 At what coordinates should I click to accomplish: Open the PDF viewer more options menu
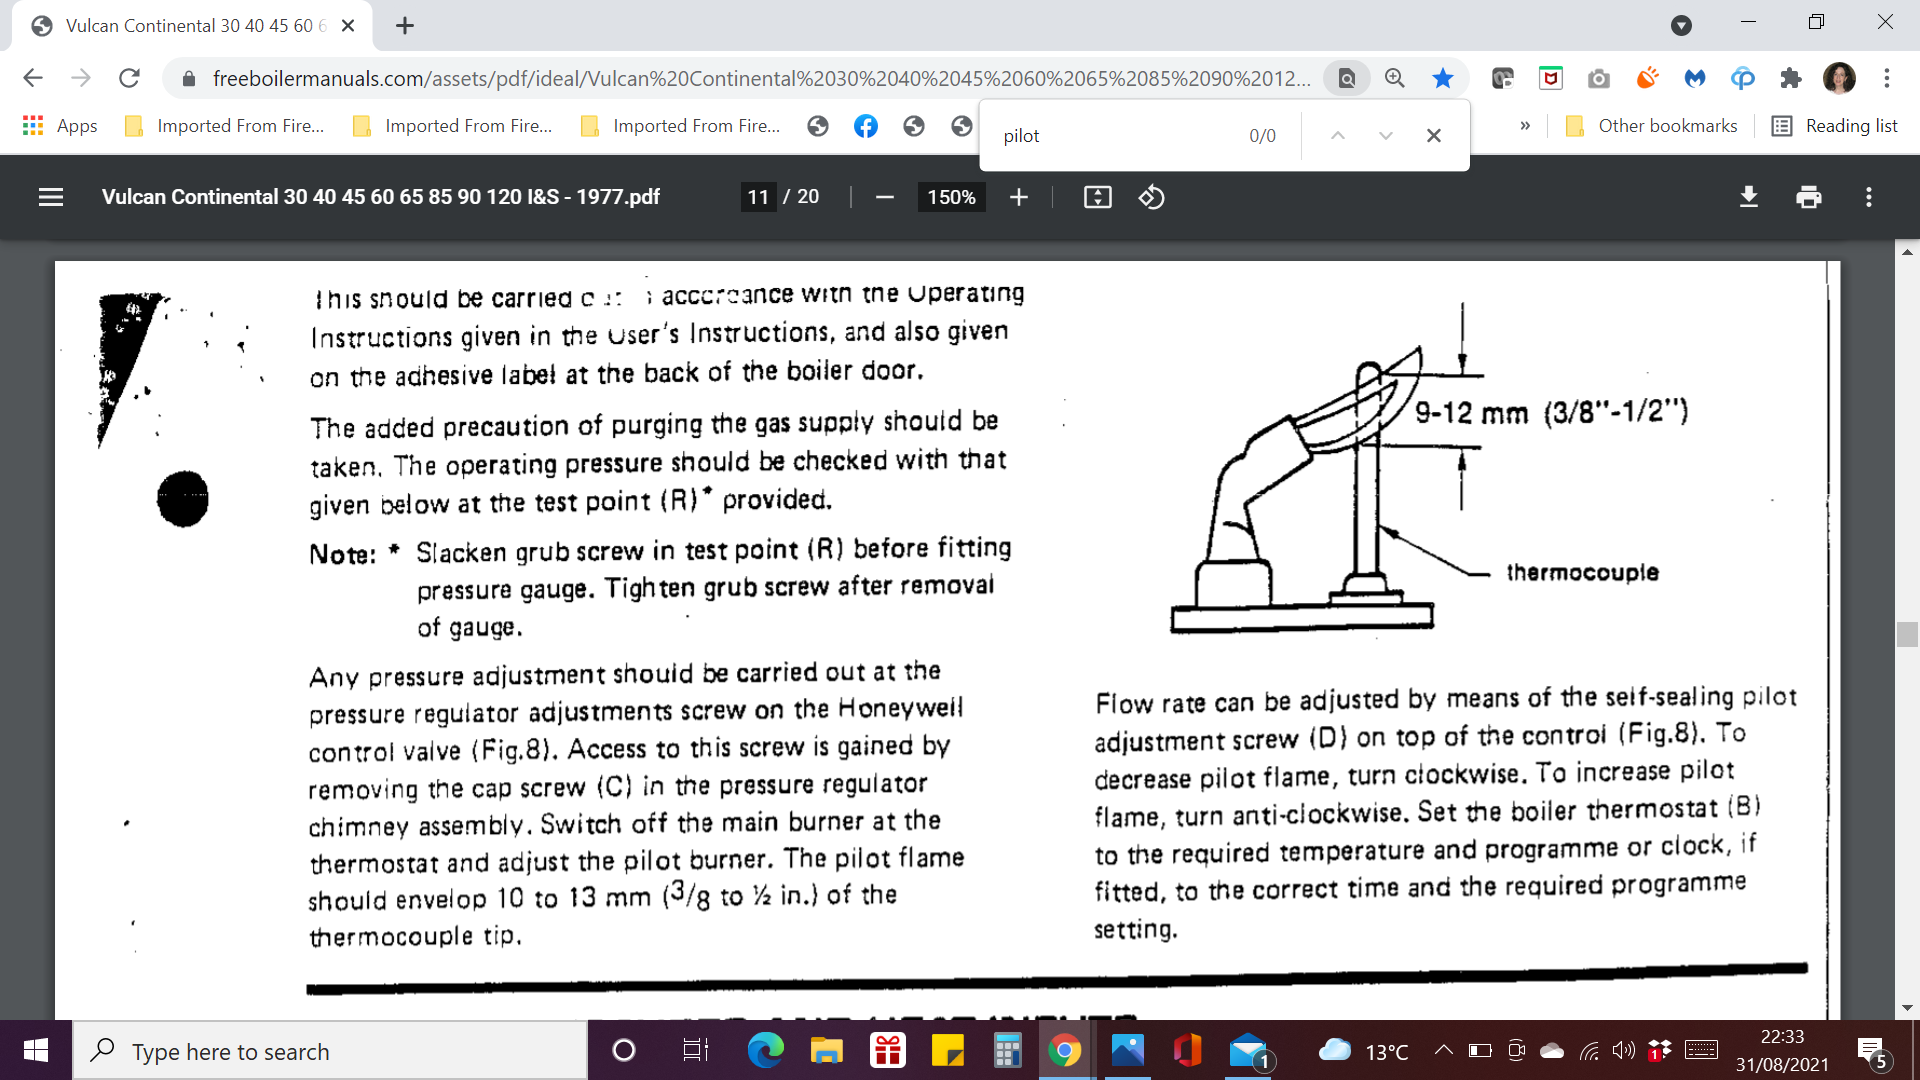[1869, 198]
